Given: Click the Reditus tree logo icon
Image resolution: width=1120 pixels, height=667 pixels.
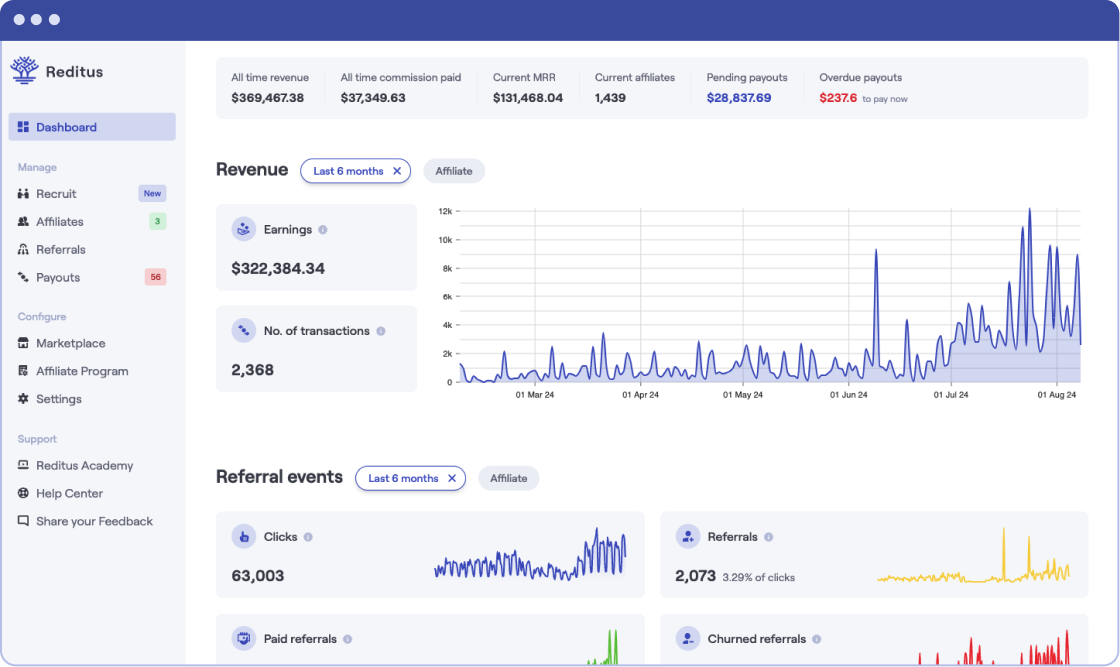Looking at the screenshot, I should click(x=24, y=70).
